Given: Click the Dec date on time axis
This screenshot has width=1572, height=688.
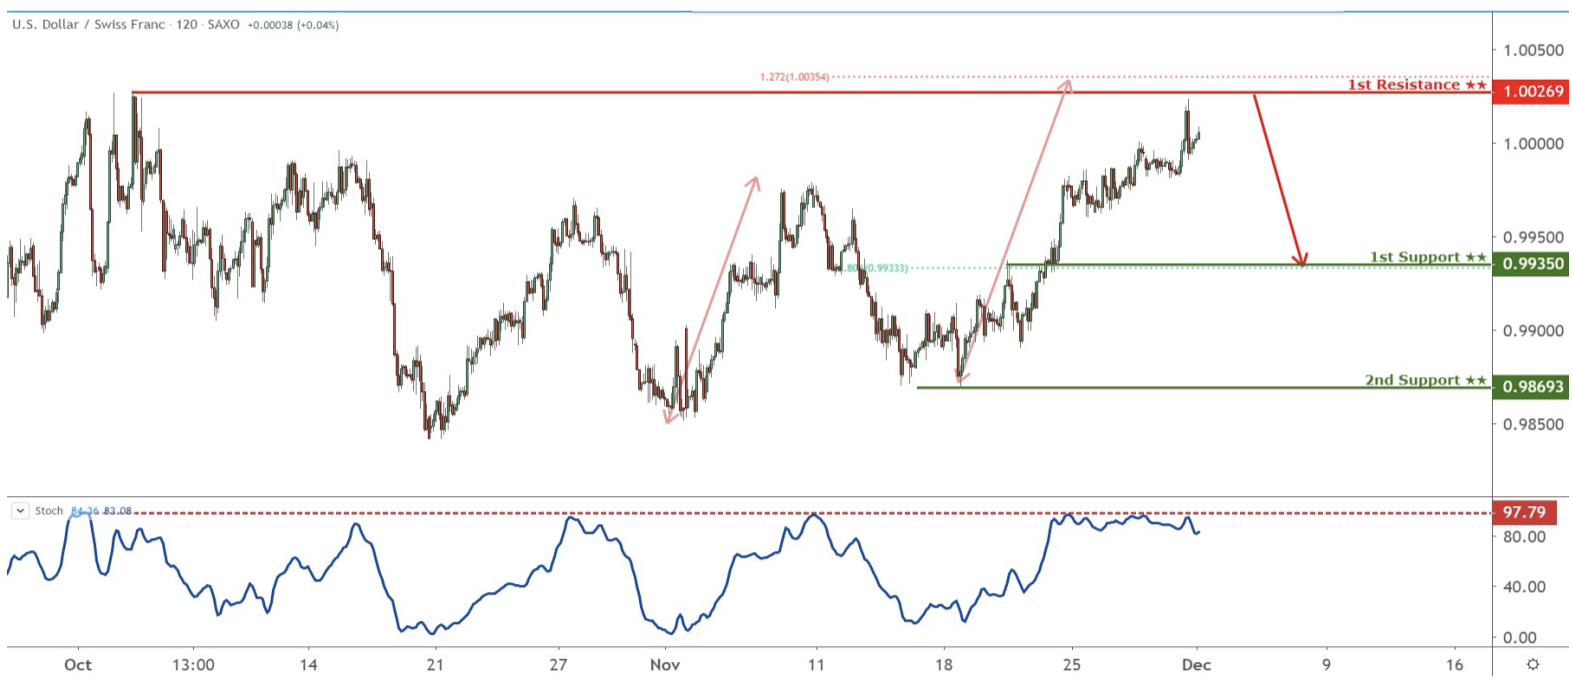Looking at the screenshot, I should [x=1196, y=665].
